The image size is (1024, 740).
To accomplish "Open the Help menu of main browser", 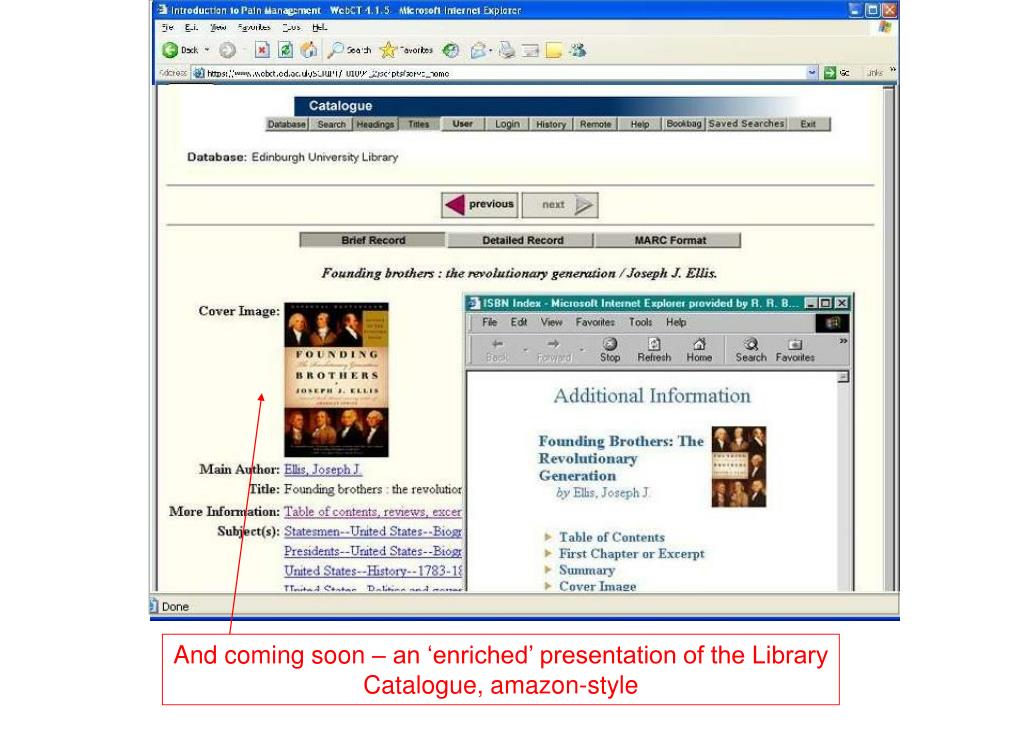I will (319, 27).
